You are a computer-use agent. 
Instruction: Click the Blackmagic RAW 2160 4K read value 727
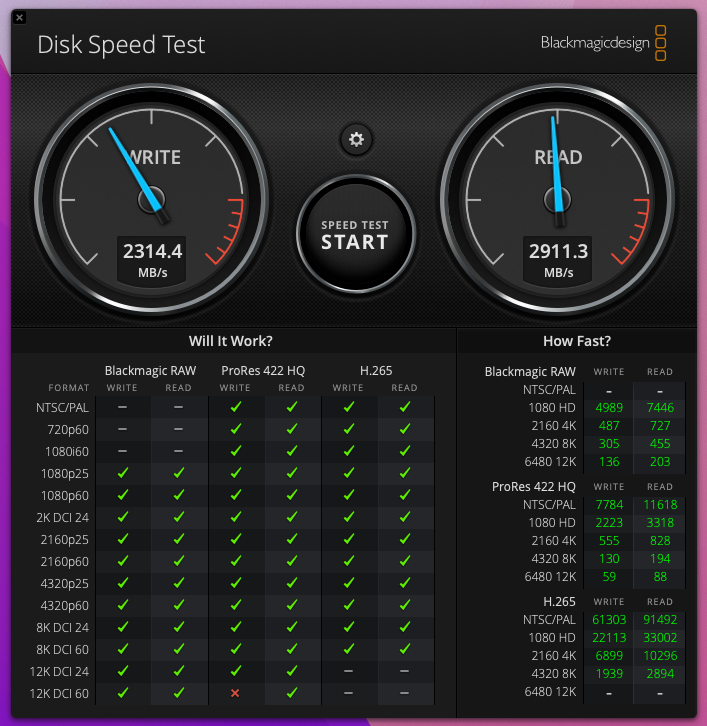click(x=660, y=426)
